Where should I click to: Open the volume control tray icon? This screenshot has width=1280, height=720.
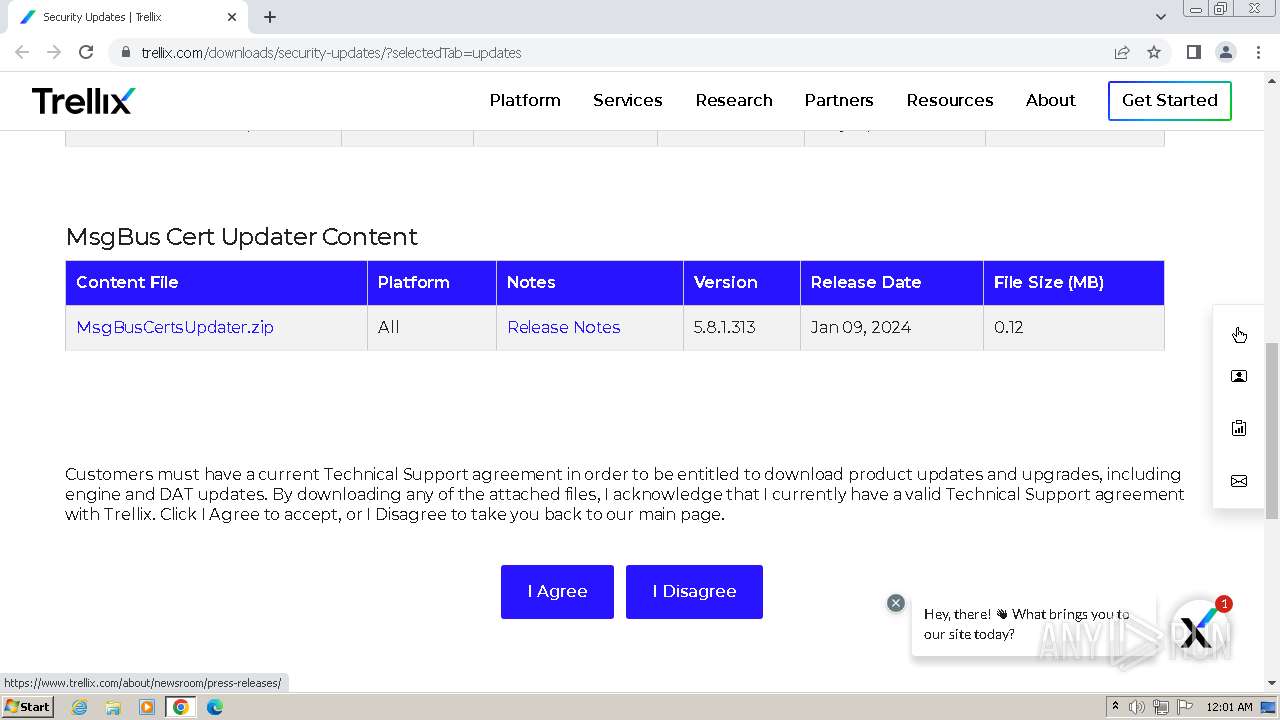click(x=1137, y=707)
